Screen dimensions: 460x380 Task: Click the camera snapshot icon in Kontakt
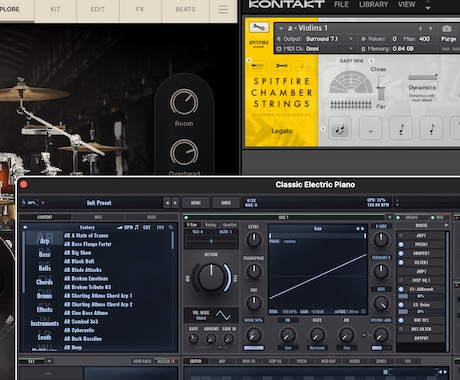pyautogui.click(x=447, y=28)
